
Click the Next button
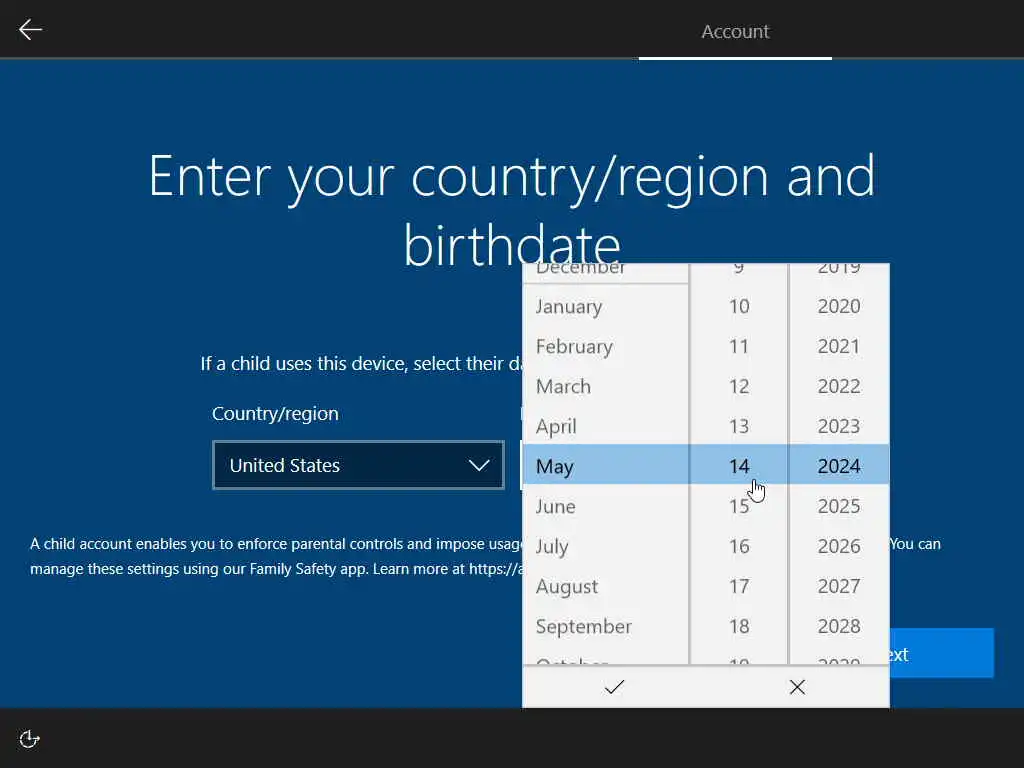click(x=941, y=654)
